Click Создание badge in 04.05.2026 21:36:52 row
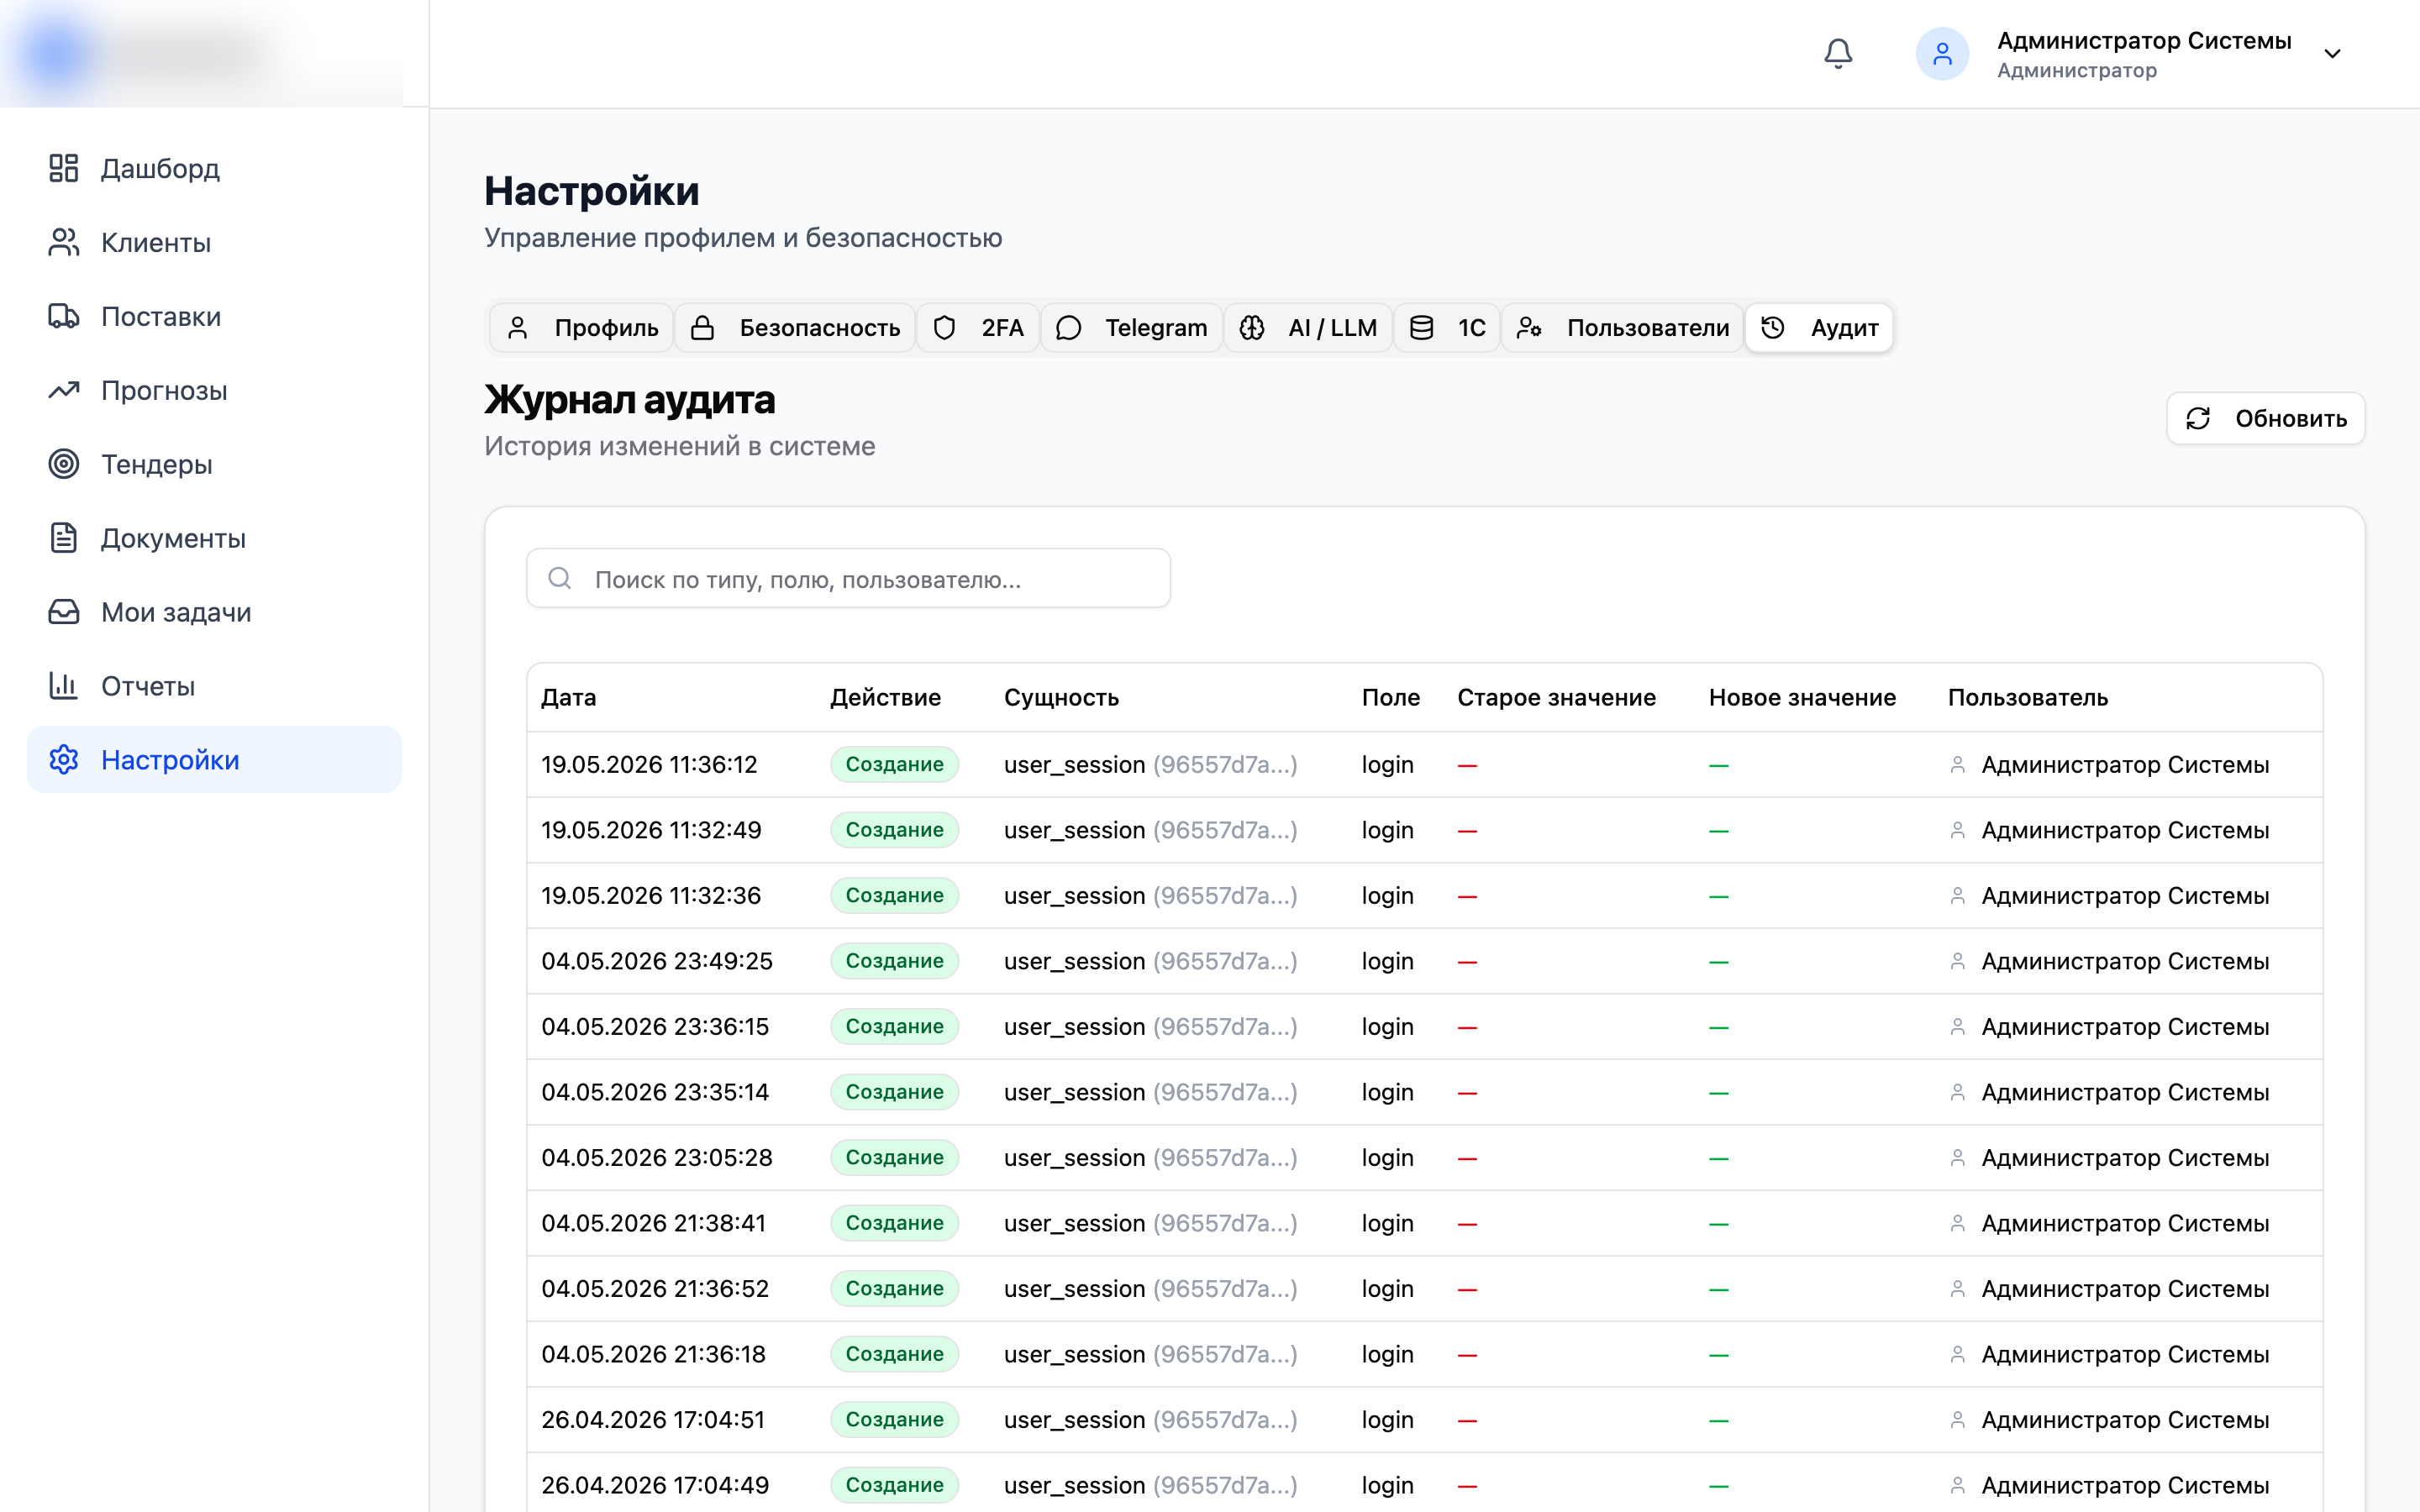 click(x=894, y=1289)
